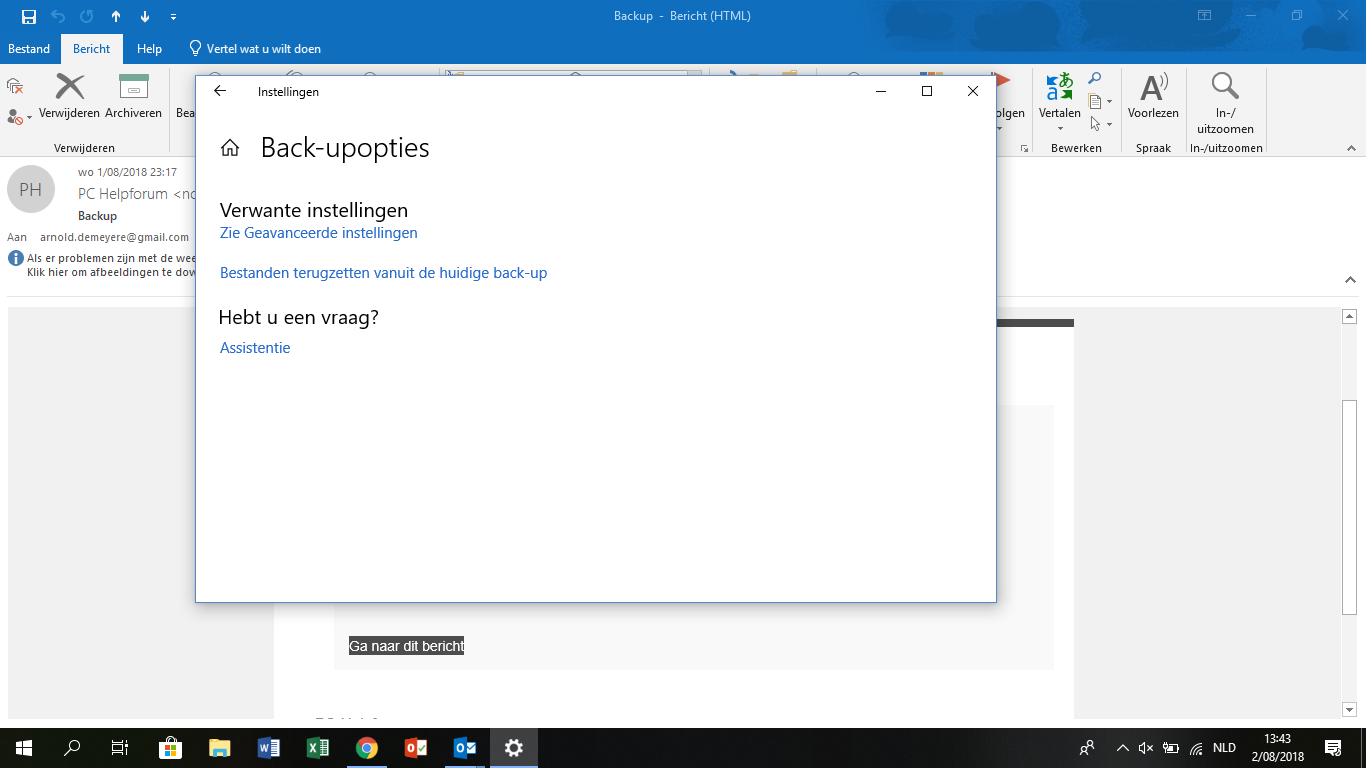Open the Customize Quick Access Toolbar dropdown
The height and width of the screenshot is (768, 1366).
tap(174, 17)
